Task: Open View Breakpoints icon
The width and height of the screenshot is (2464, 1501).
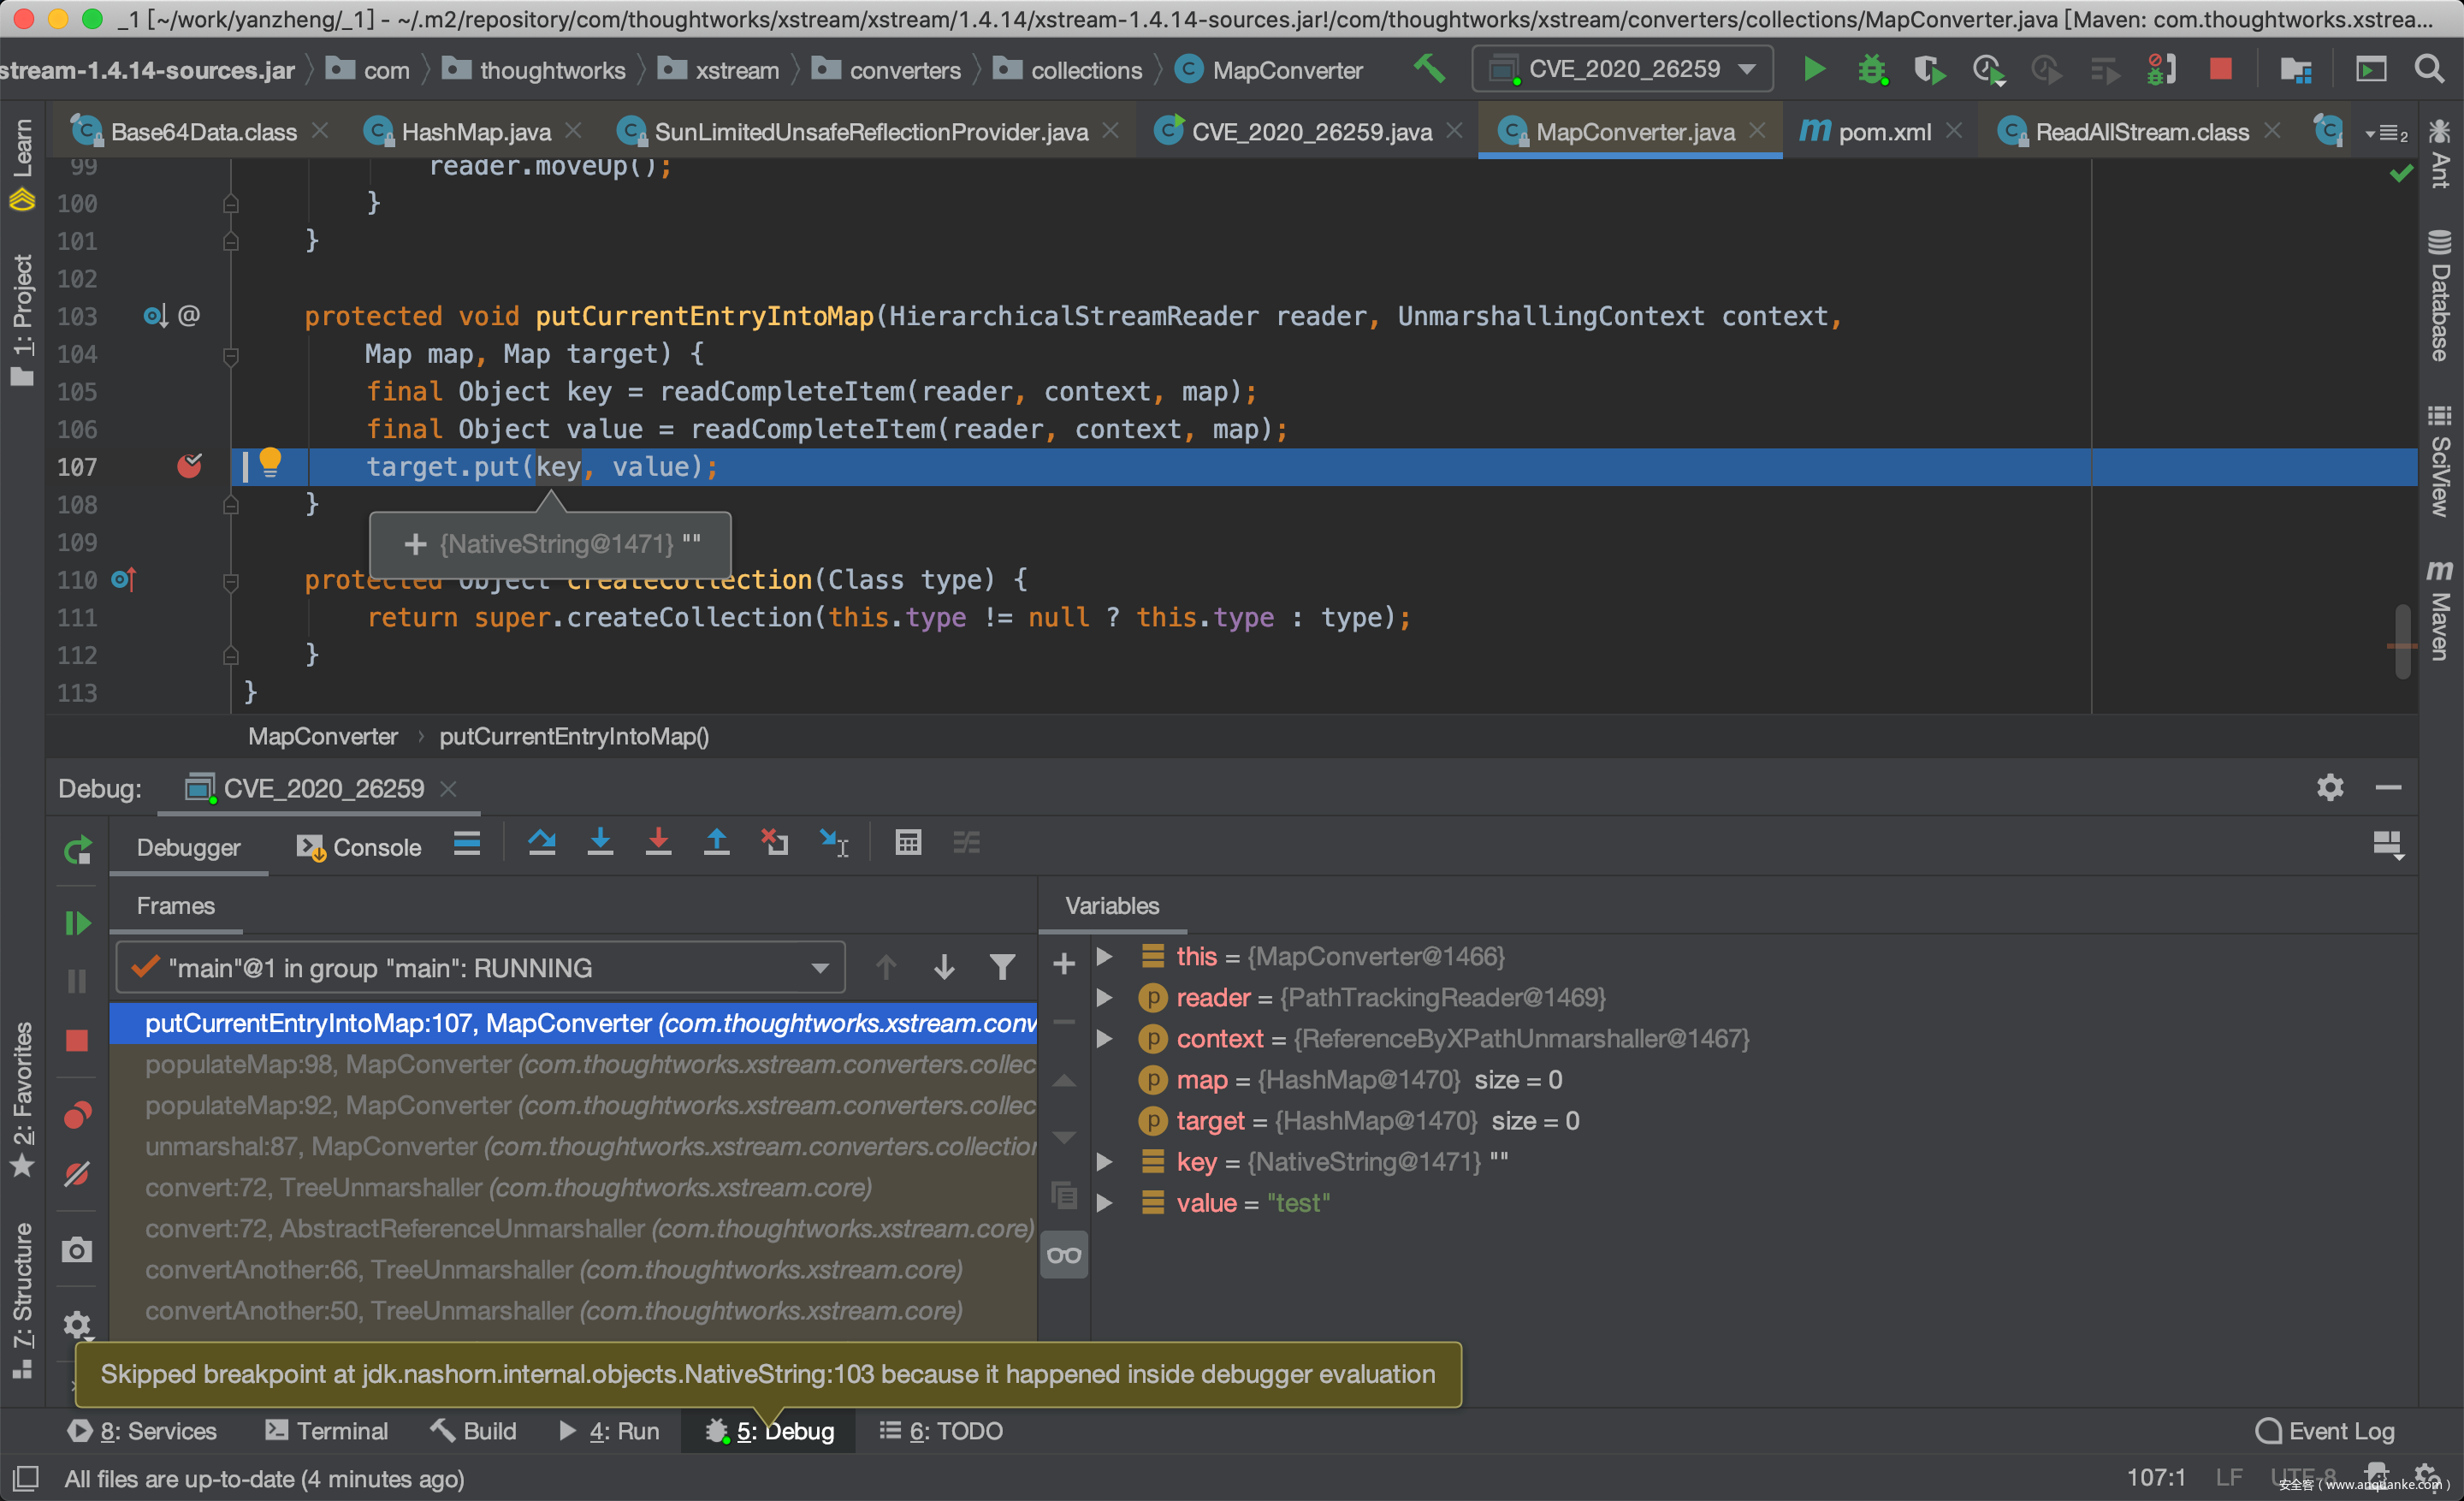Action: (77, 1114)
